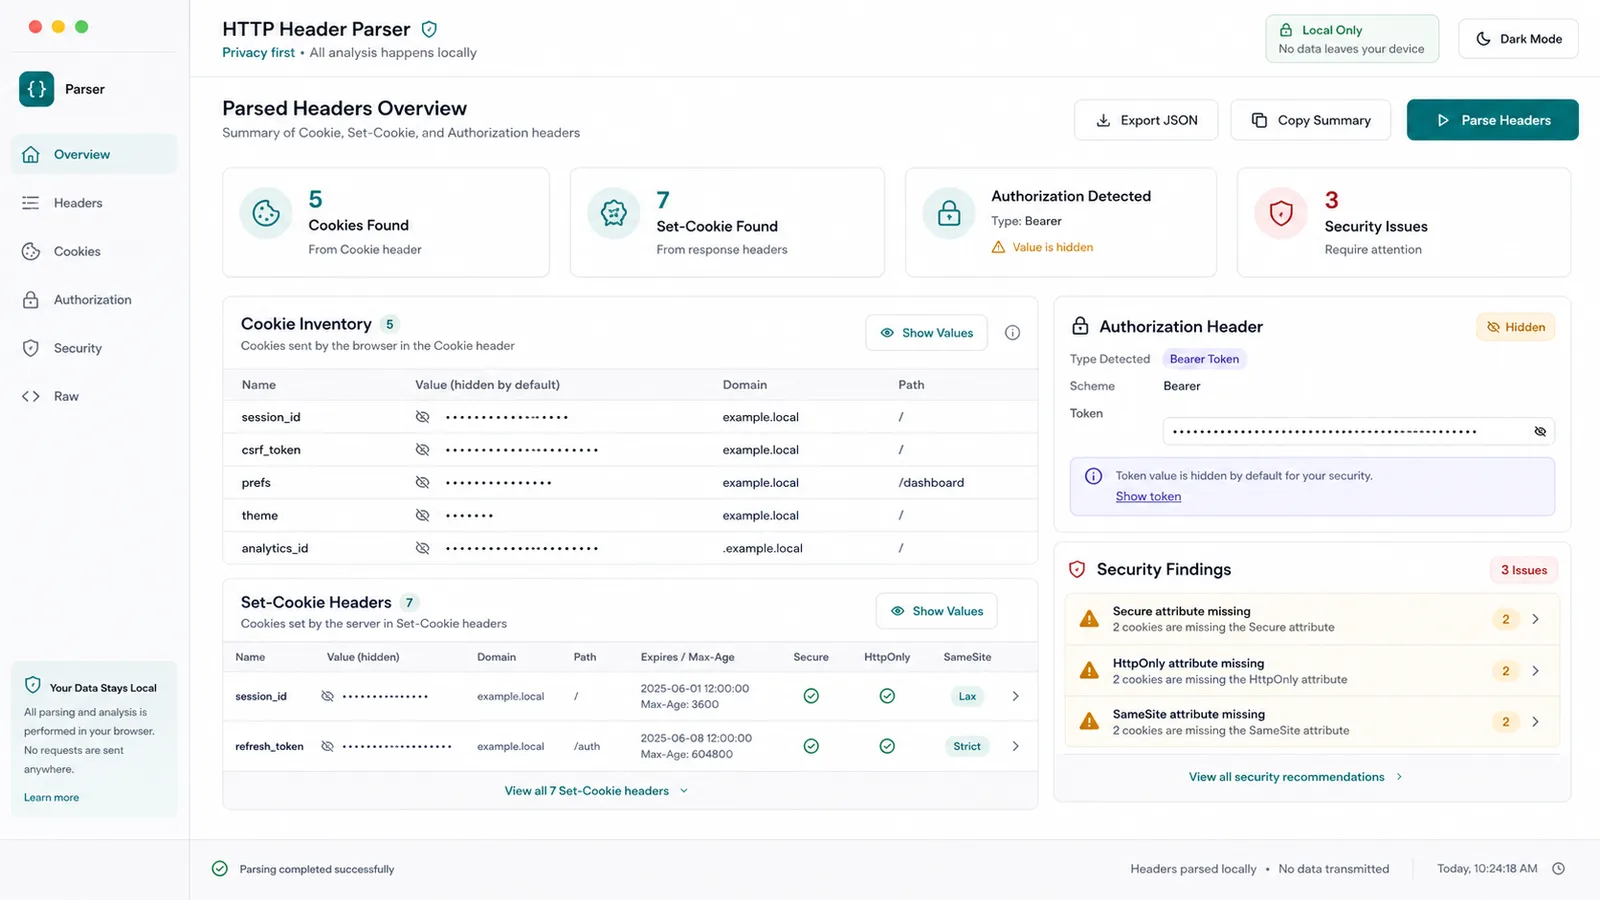This screenshot has width=1600, height=900.
Task: Click the lock icon in Authorization Detected card
Action: point(949,213)
